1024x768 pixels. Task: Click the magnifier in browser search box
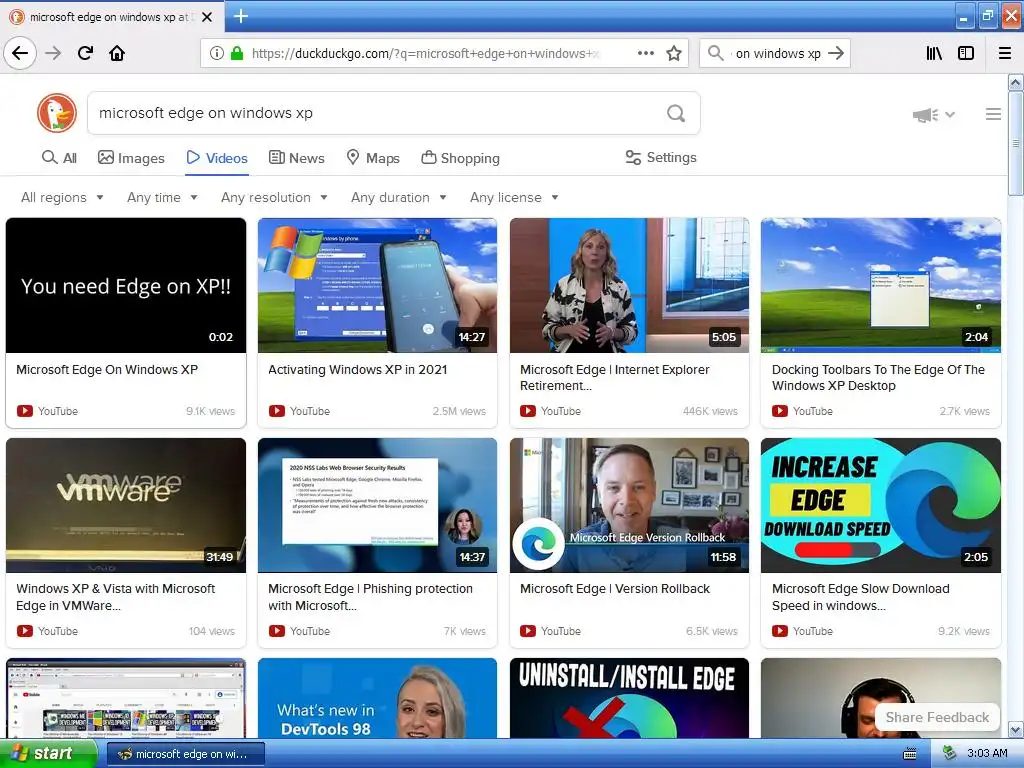coord(716,53)
